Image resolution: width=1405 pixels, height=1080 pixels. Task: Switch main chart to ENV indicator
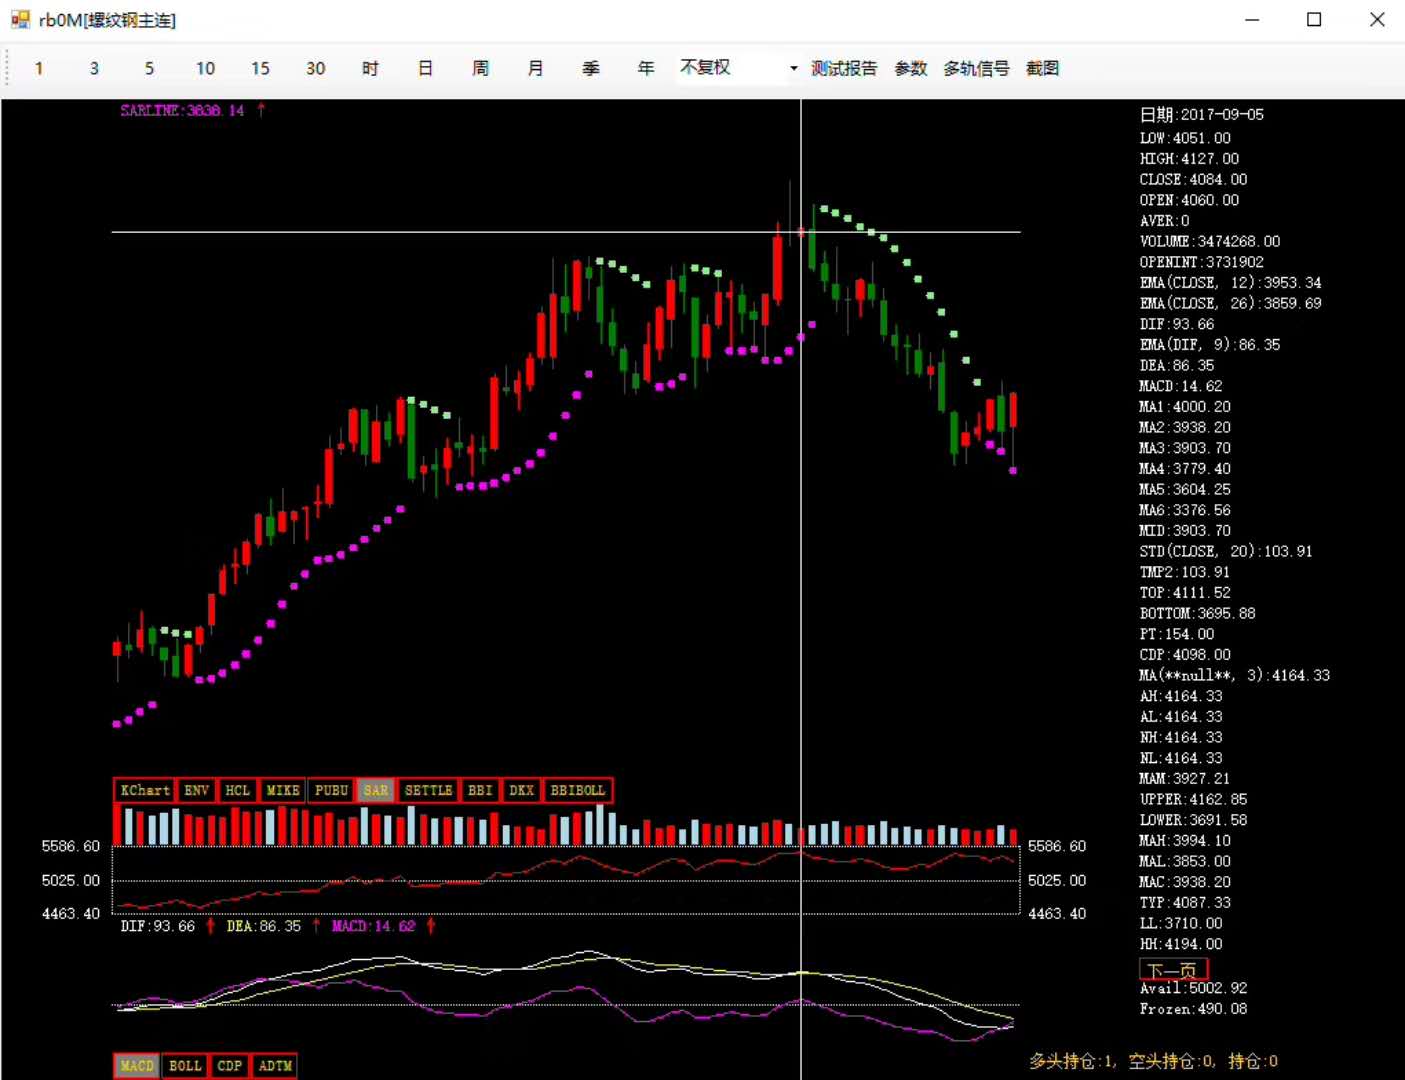click(196, 790)
